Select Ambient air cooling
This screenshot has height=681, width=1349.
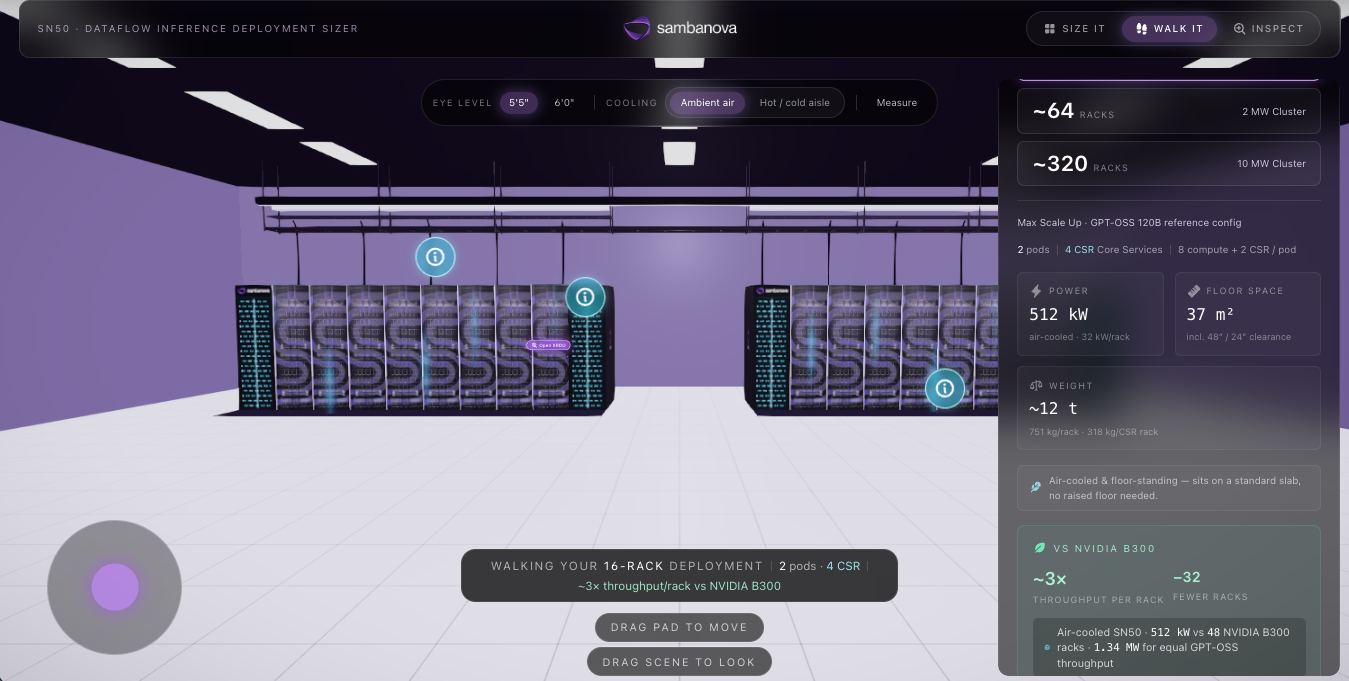point(707,103)
